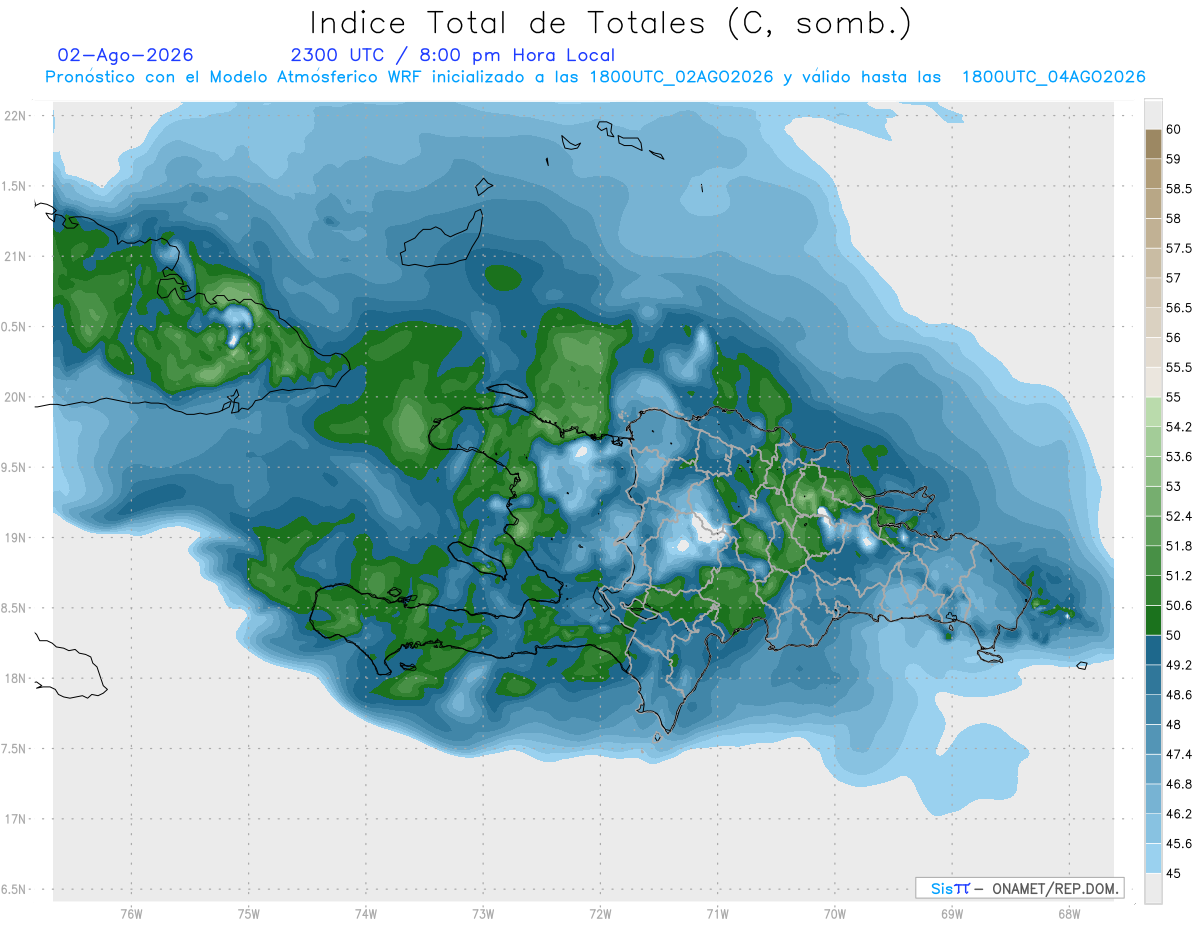
Task: Click the "51.2" colorbar label
Action: click(1178, 576)
